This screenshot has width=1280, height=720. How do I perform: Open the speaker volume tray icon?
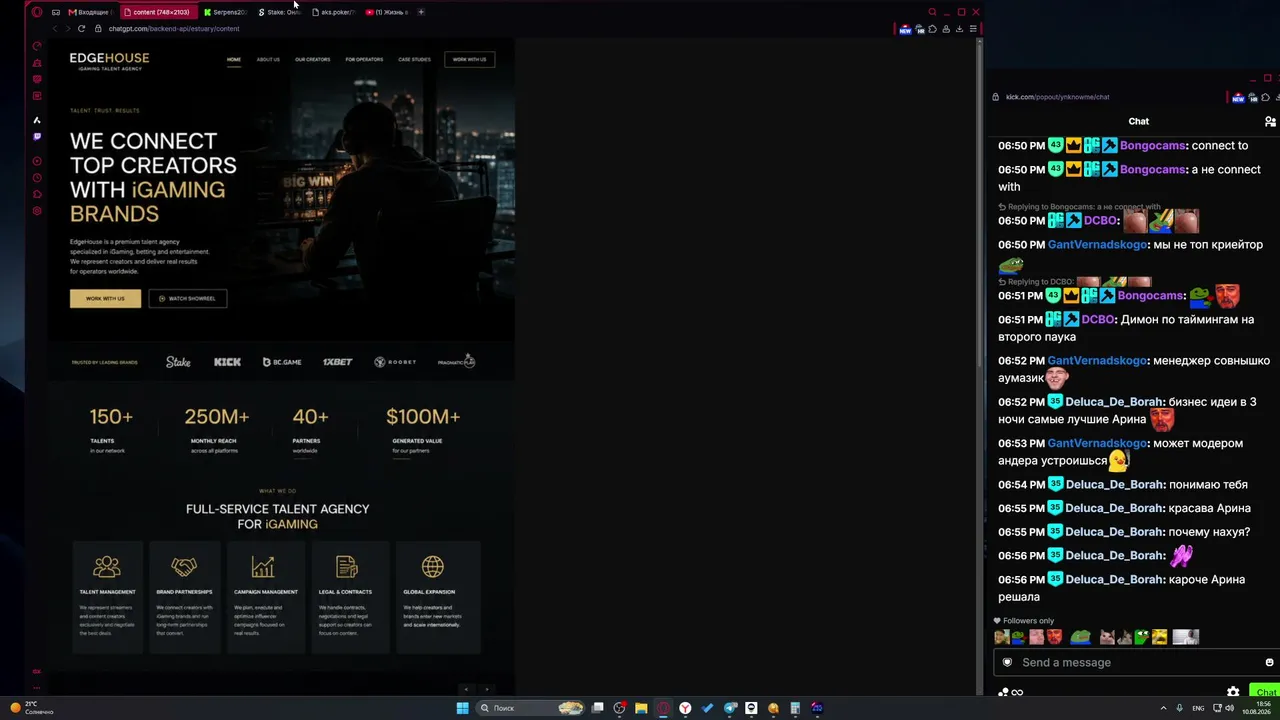[x=1229, y=708]
